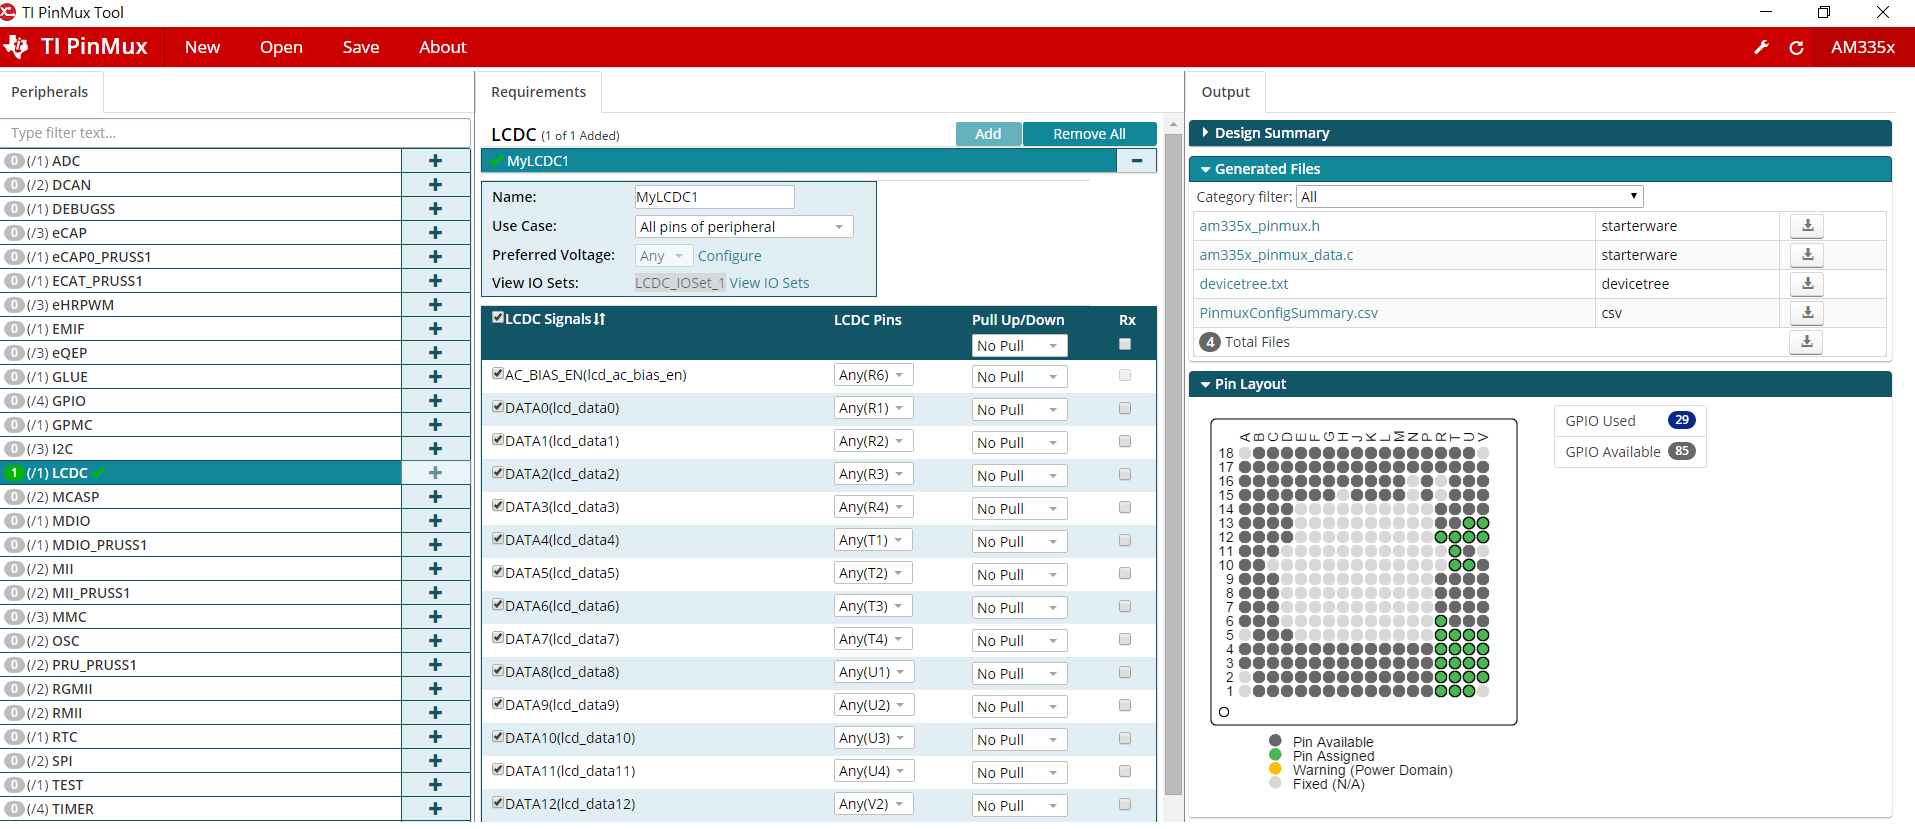Click the Add LCDC button
The image size is (1915, 829).
click(988, 134)
